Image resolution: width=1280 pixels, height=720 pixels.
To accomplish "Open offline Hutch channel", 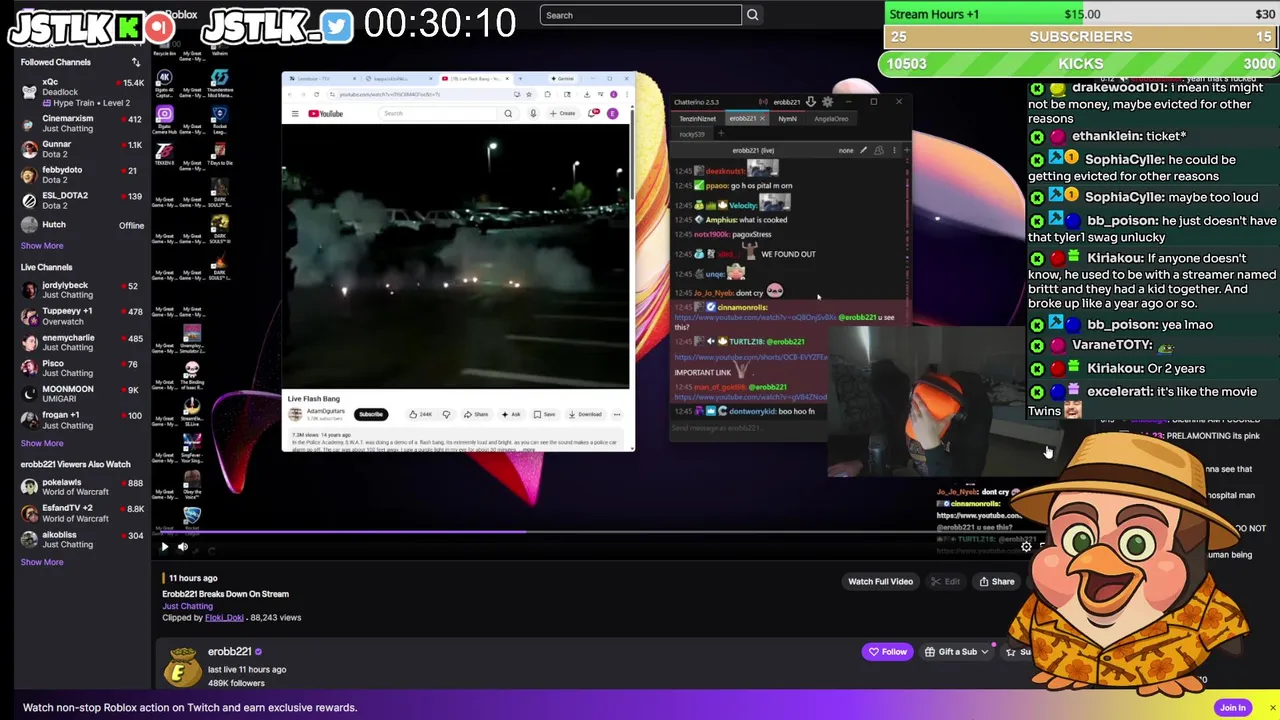I will [x=82, y=225].
